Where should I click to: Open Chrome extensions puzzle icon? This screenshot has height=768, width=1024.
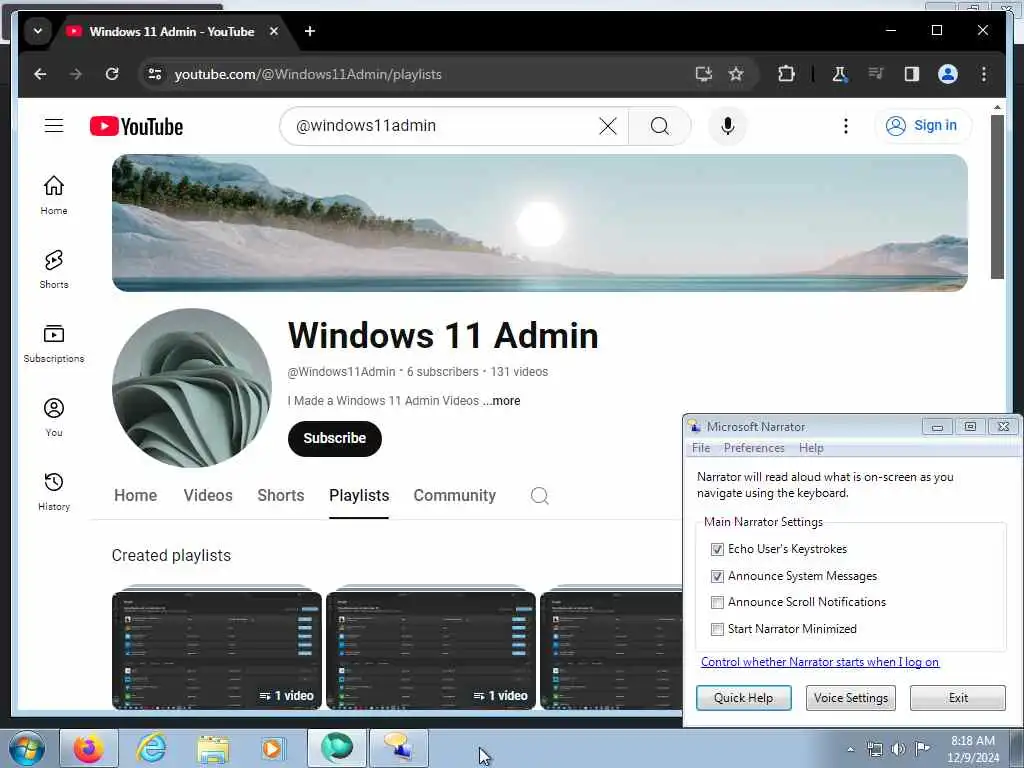[786, 74]
